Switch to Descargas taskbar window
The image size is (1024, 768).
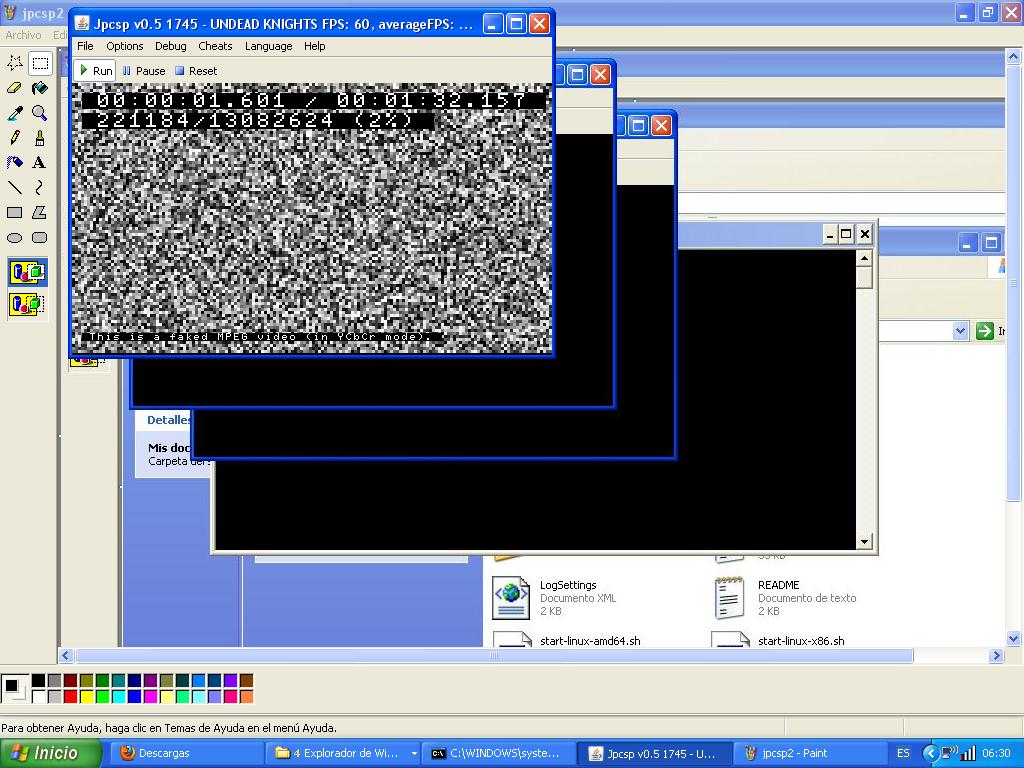[x=186, y=753]
